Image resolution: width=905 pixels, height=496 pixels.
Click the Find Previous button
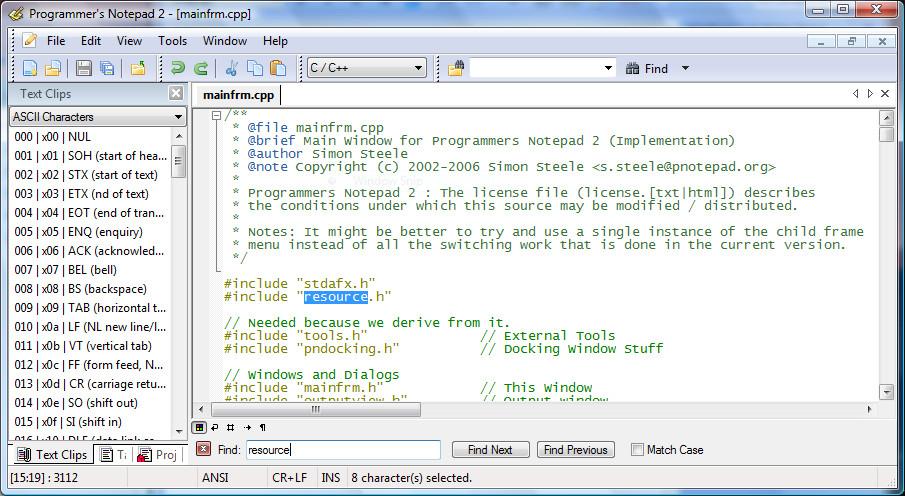[575, 450]
